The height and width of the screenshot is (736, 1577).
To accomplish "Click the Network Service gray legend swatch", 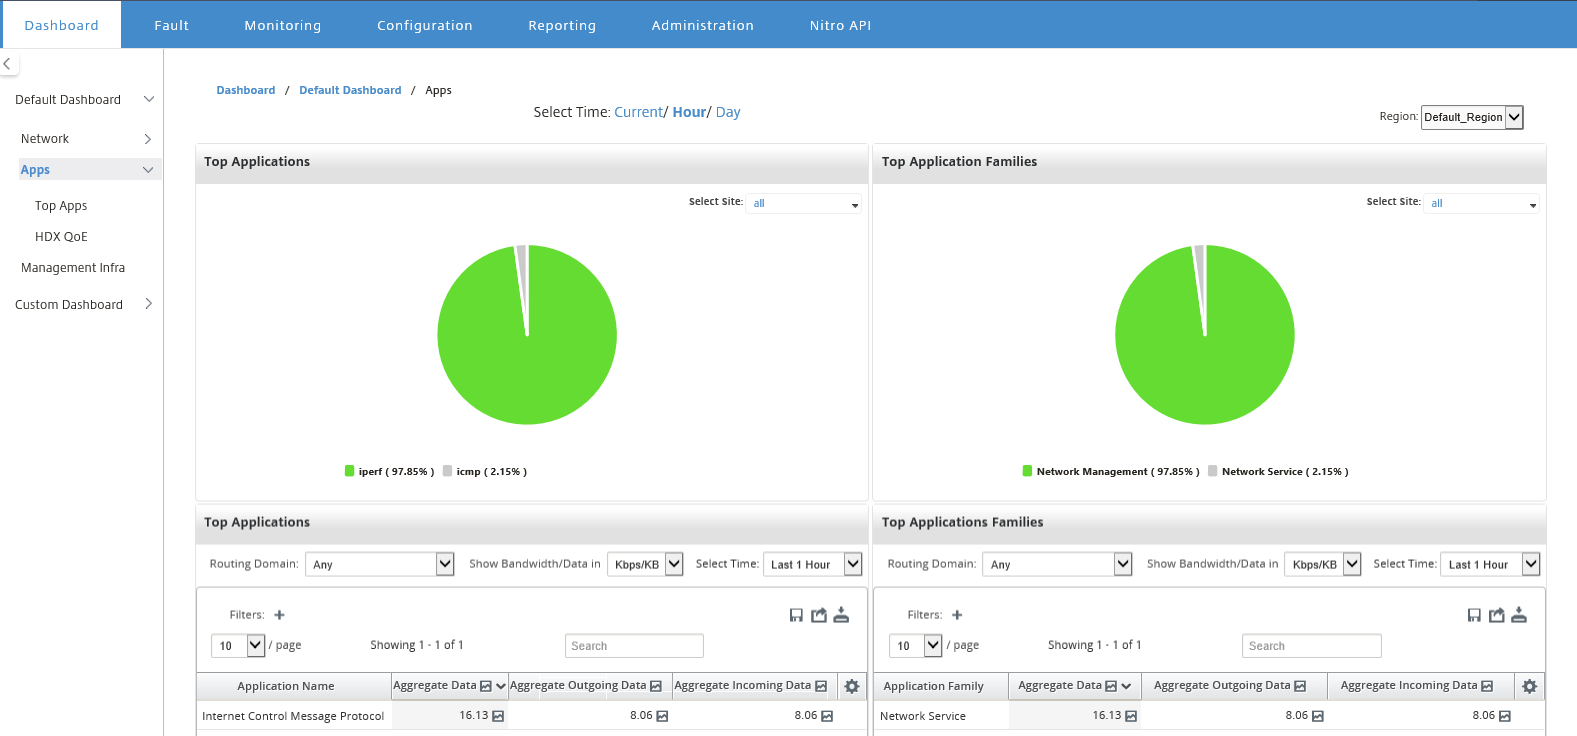I will [x=1213, y=471].
